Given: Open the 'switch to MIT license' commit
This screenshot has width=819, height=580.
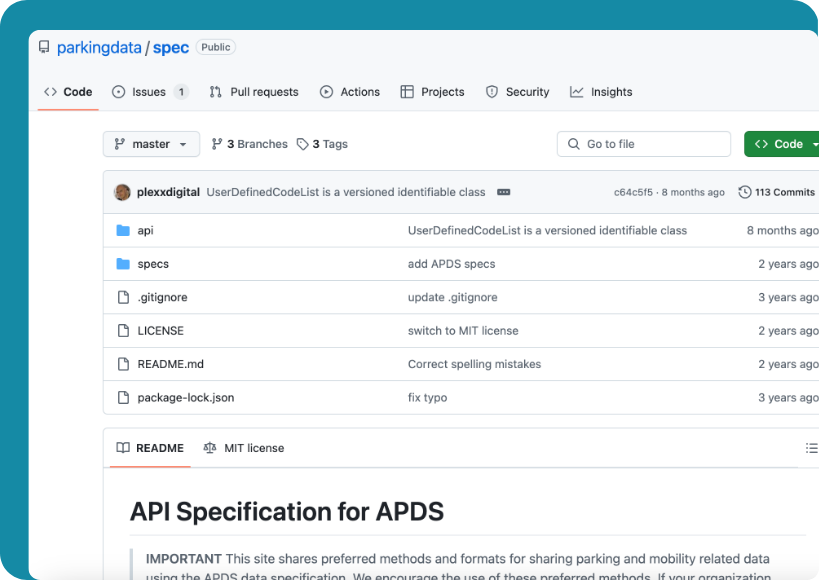Looking at the screenshot, I should (x=463, y=331).
